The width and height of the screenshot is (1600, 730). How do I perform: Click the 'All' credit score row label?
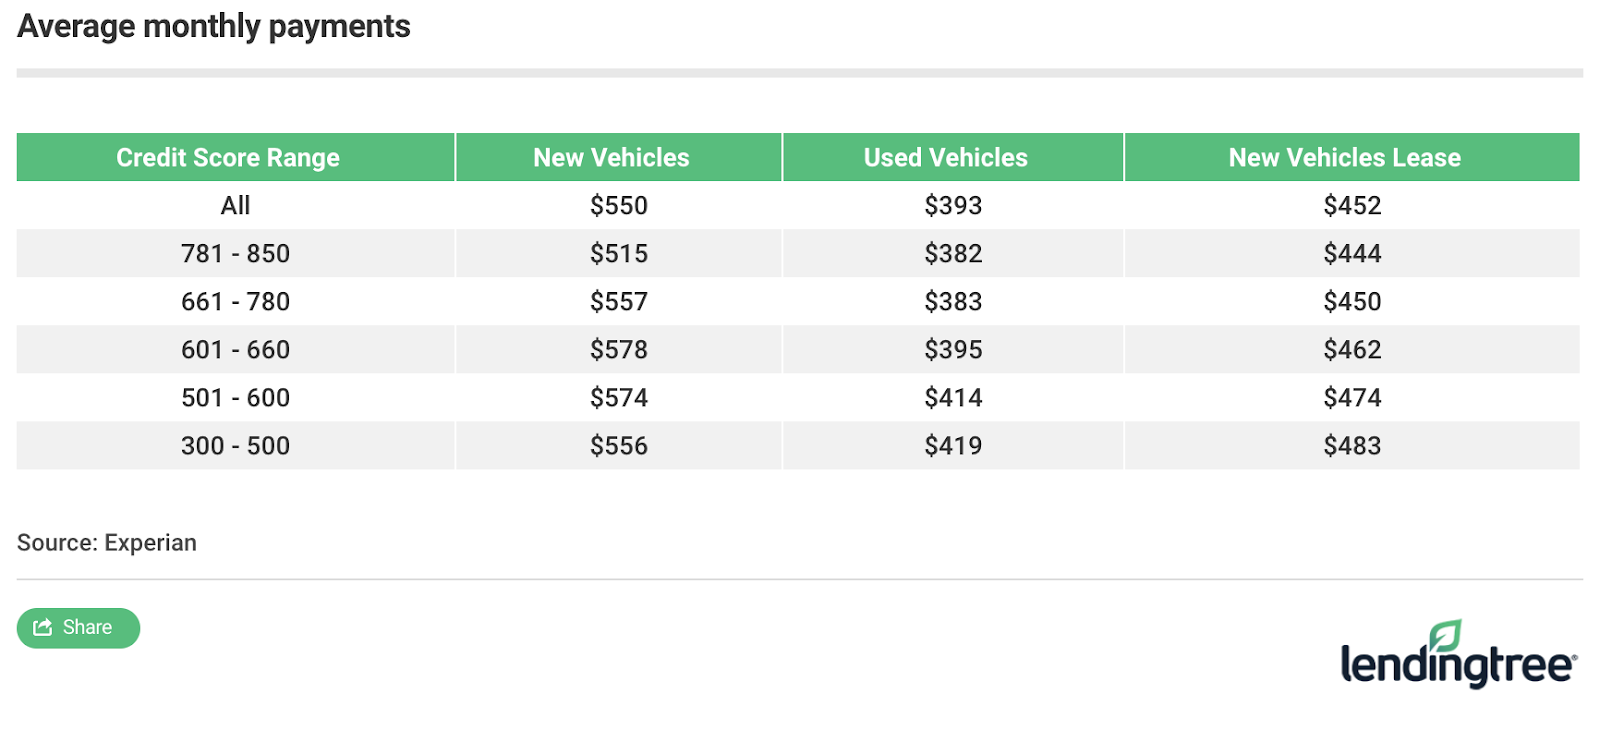point(235,206)
